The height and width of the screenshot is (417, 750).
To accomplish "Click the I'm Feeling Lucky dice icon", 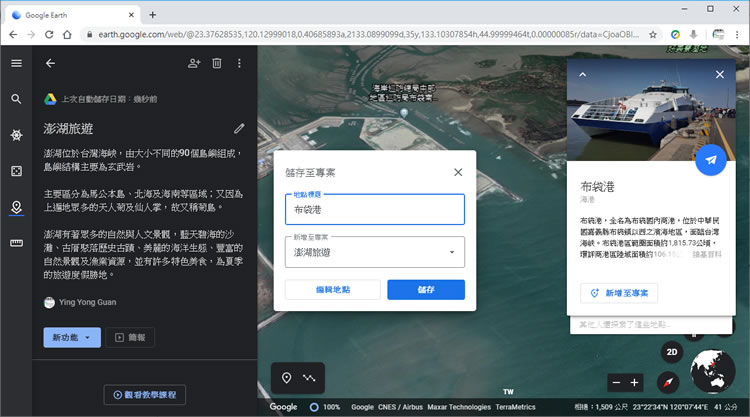I will (x=16, y=171).
